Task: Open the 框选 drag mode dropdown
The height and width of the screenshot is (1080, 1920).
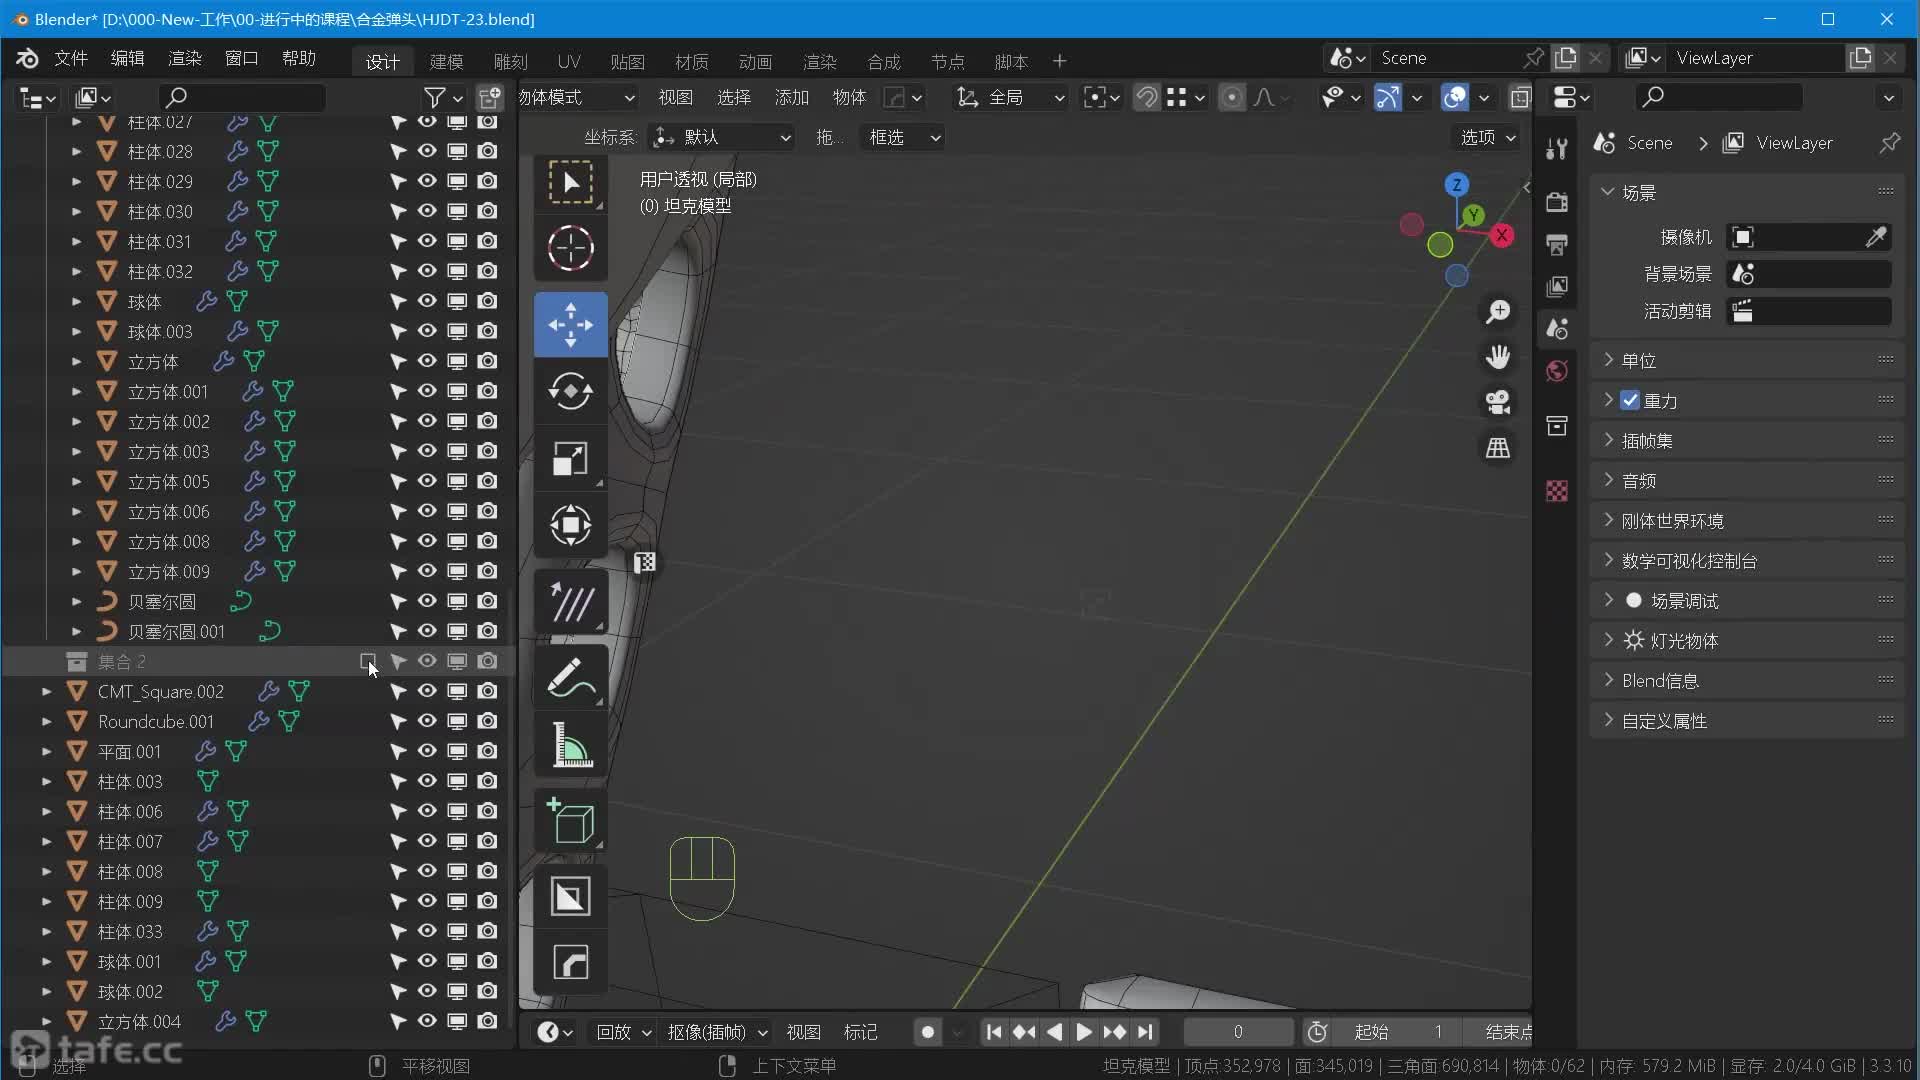Action: pos(904,137)
